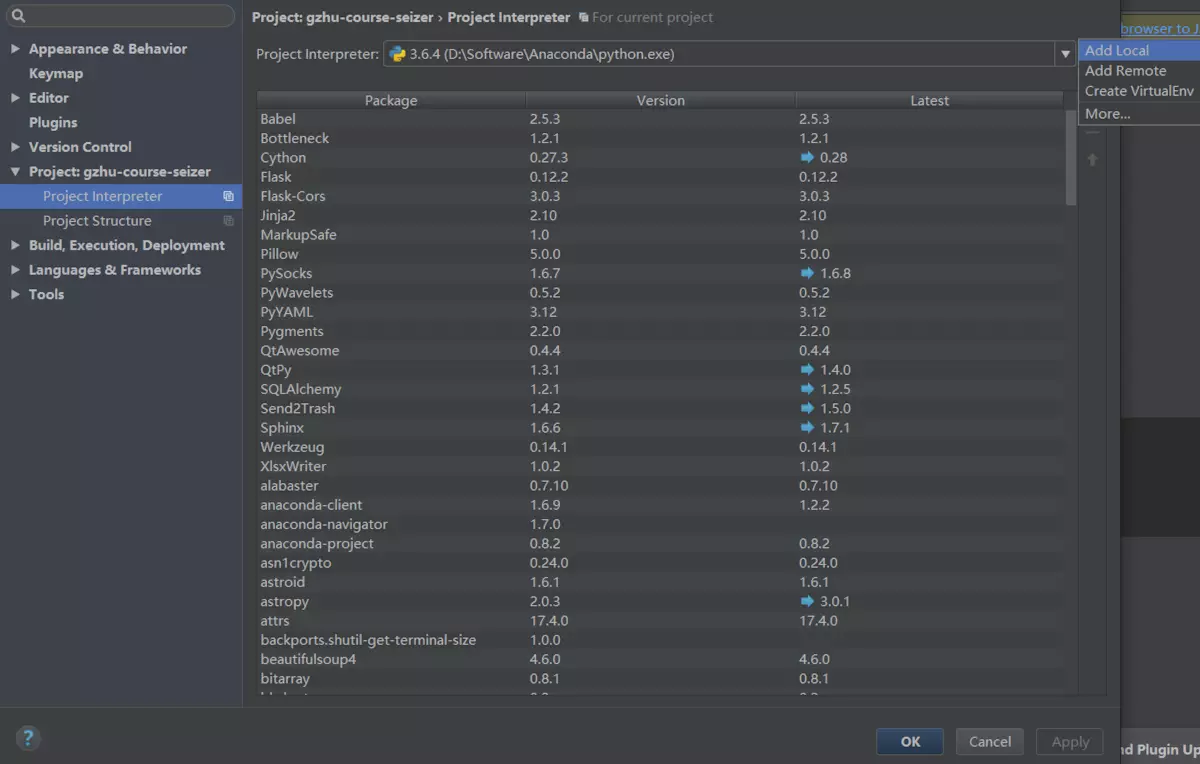This screenshot has height=764, width=1200.
Task: Click the QtPy update arrow icon
Action: pos(807,370)
